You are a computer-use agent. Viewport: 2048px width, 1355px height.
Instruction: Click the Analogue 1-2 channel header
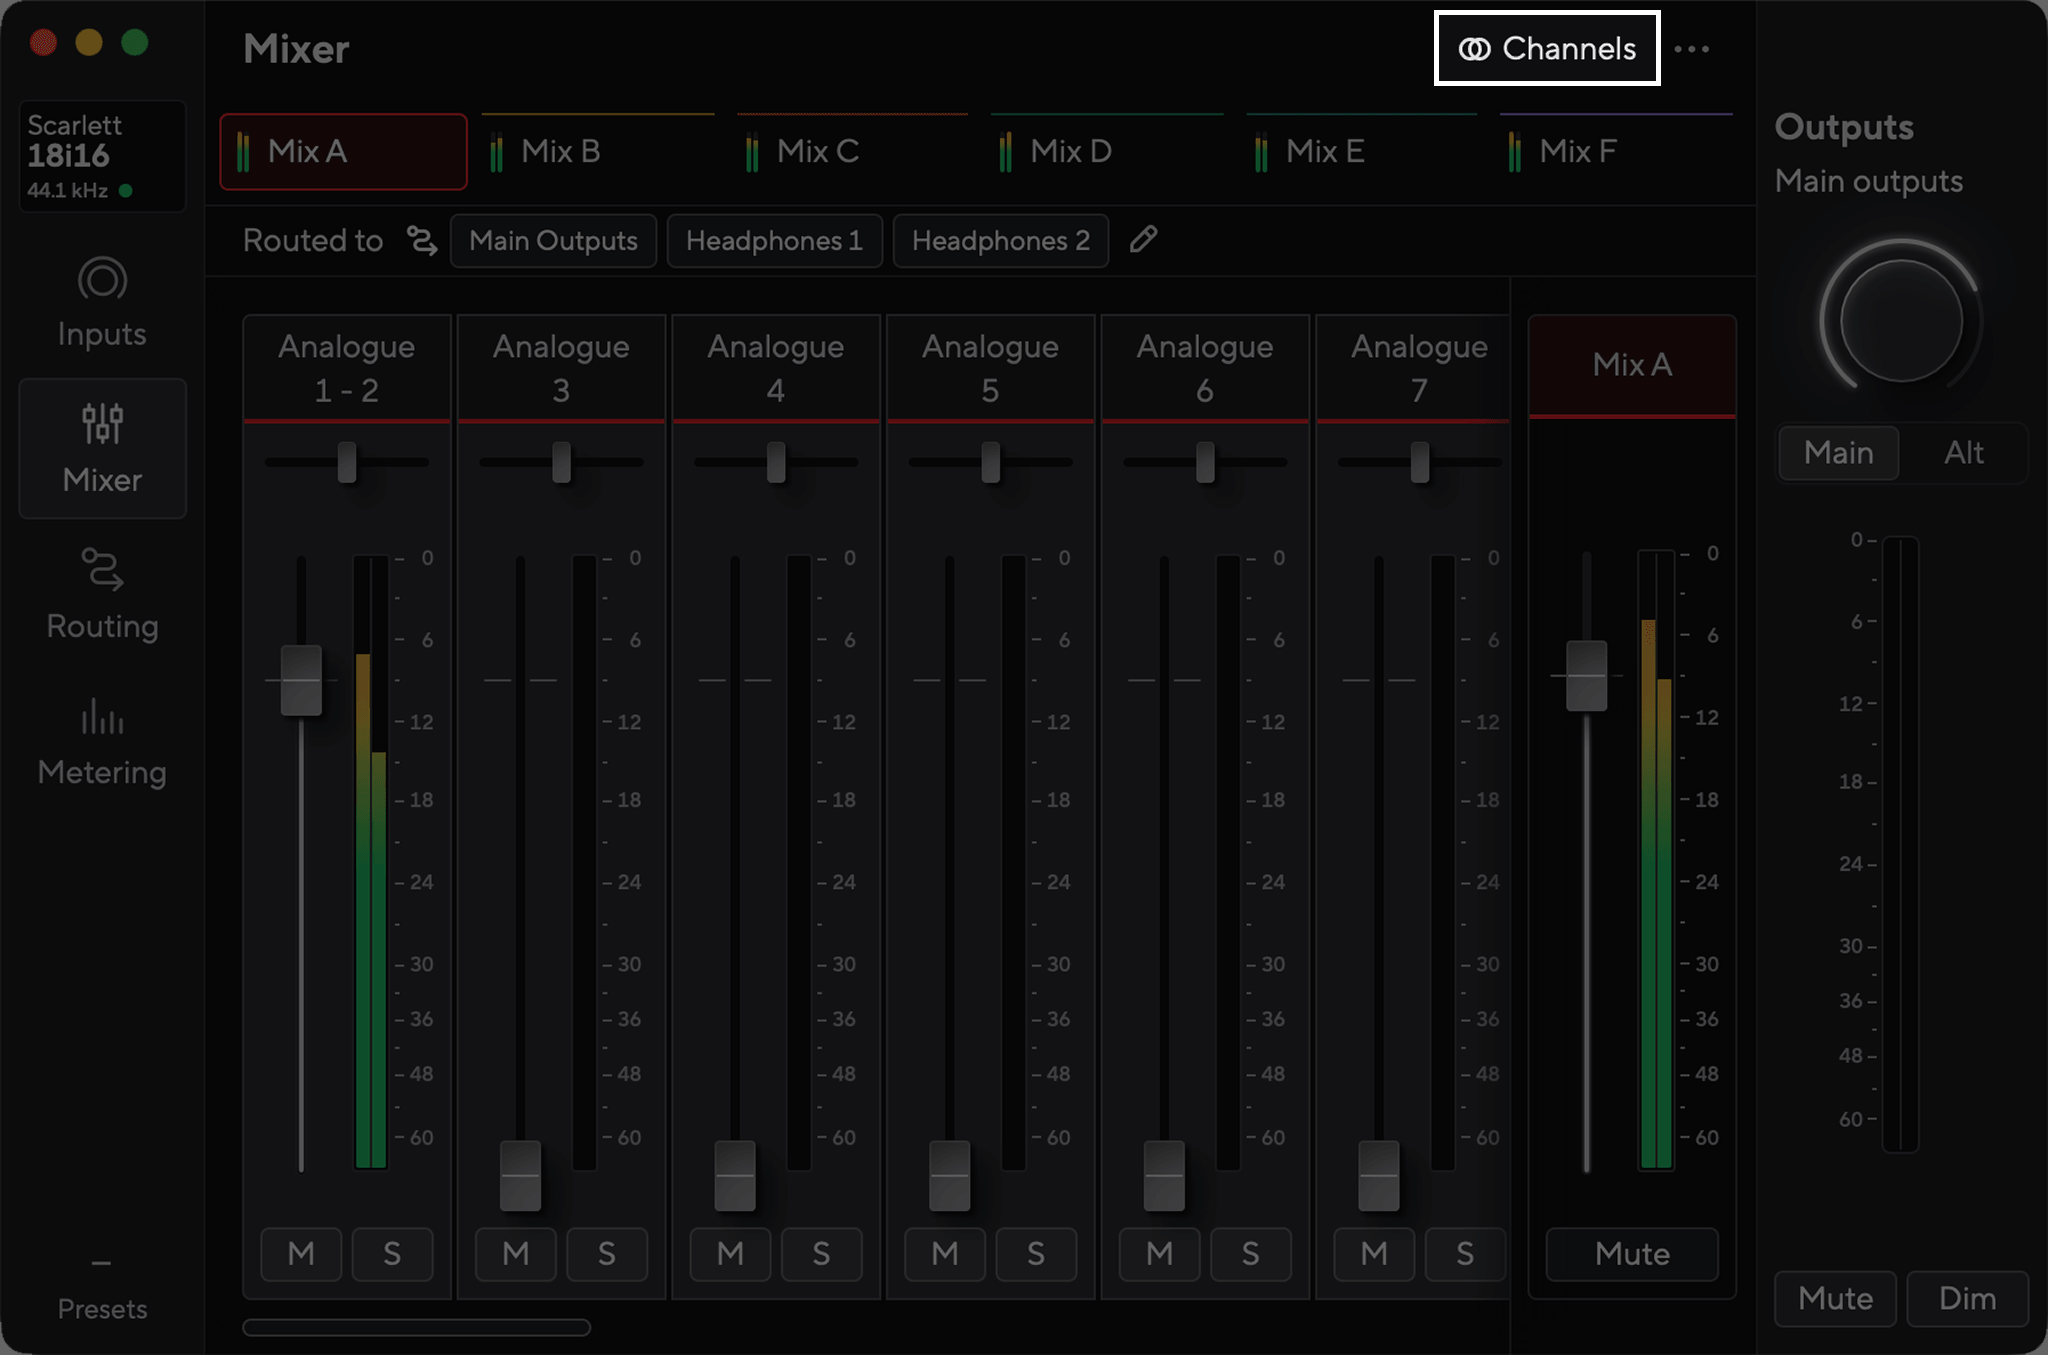click(347, 368)
